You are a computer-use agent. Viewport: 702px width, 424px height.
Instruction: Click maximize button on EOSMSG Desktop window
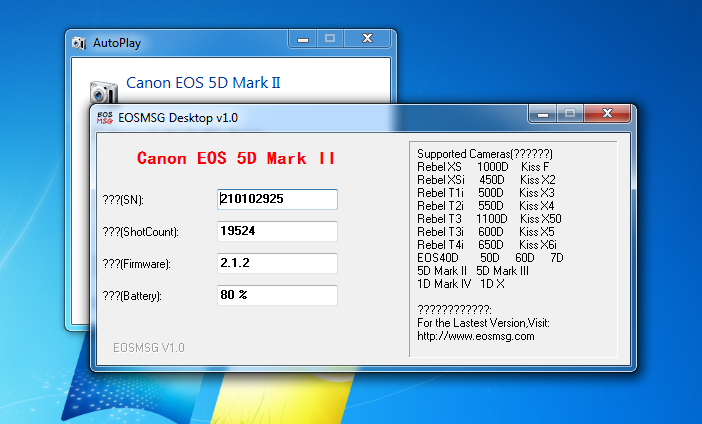tap(569, 114)
